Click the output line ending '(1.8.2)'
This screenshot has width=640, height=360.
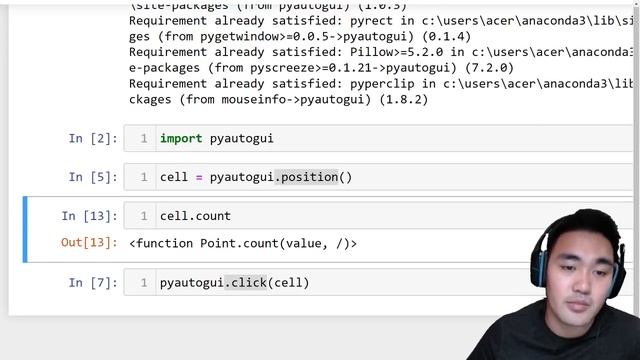pos(278,100)
